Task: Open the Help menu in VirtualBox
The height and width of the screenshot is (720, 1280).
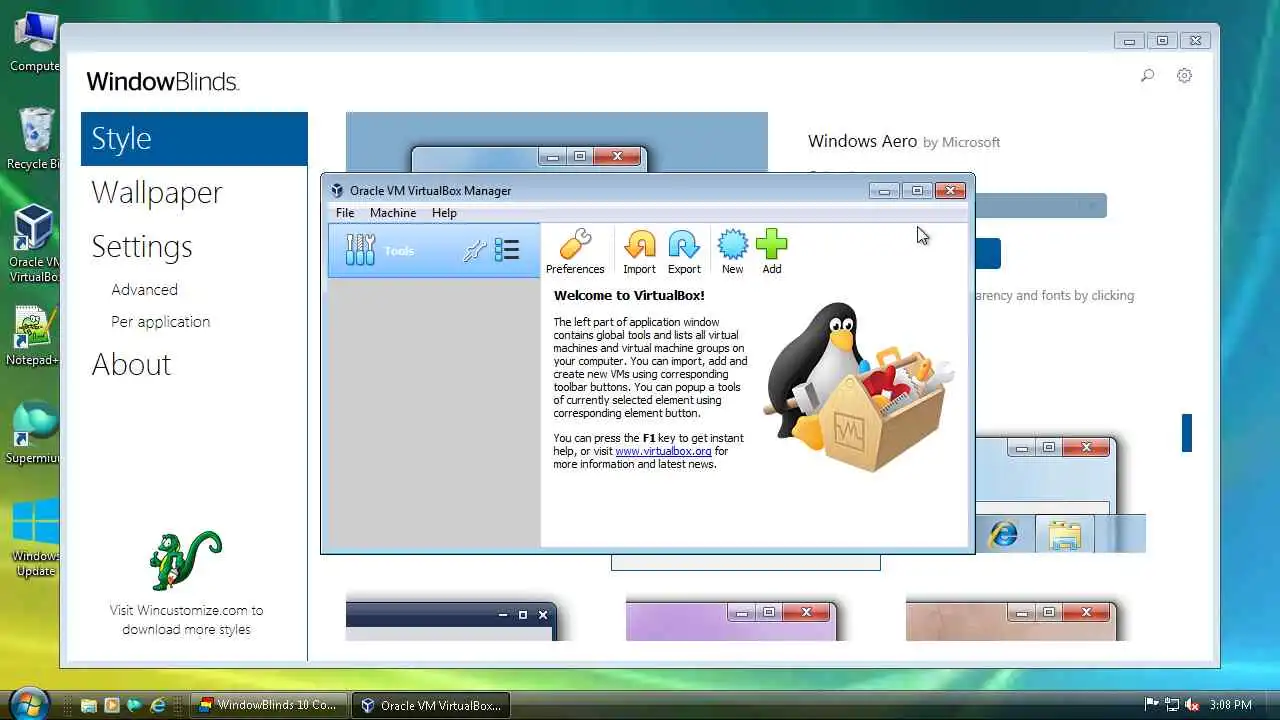Action: click(444, 213)
